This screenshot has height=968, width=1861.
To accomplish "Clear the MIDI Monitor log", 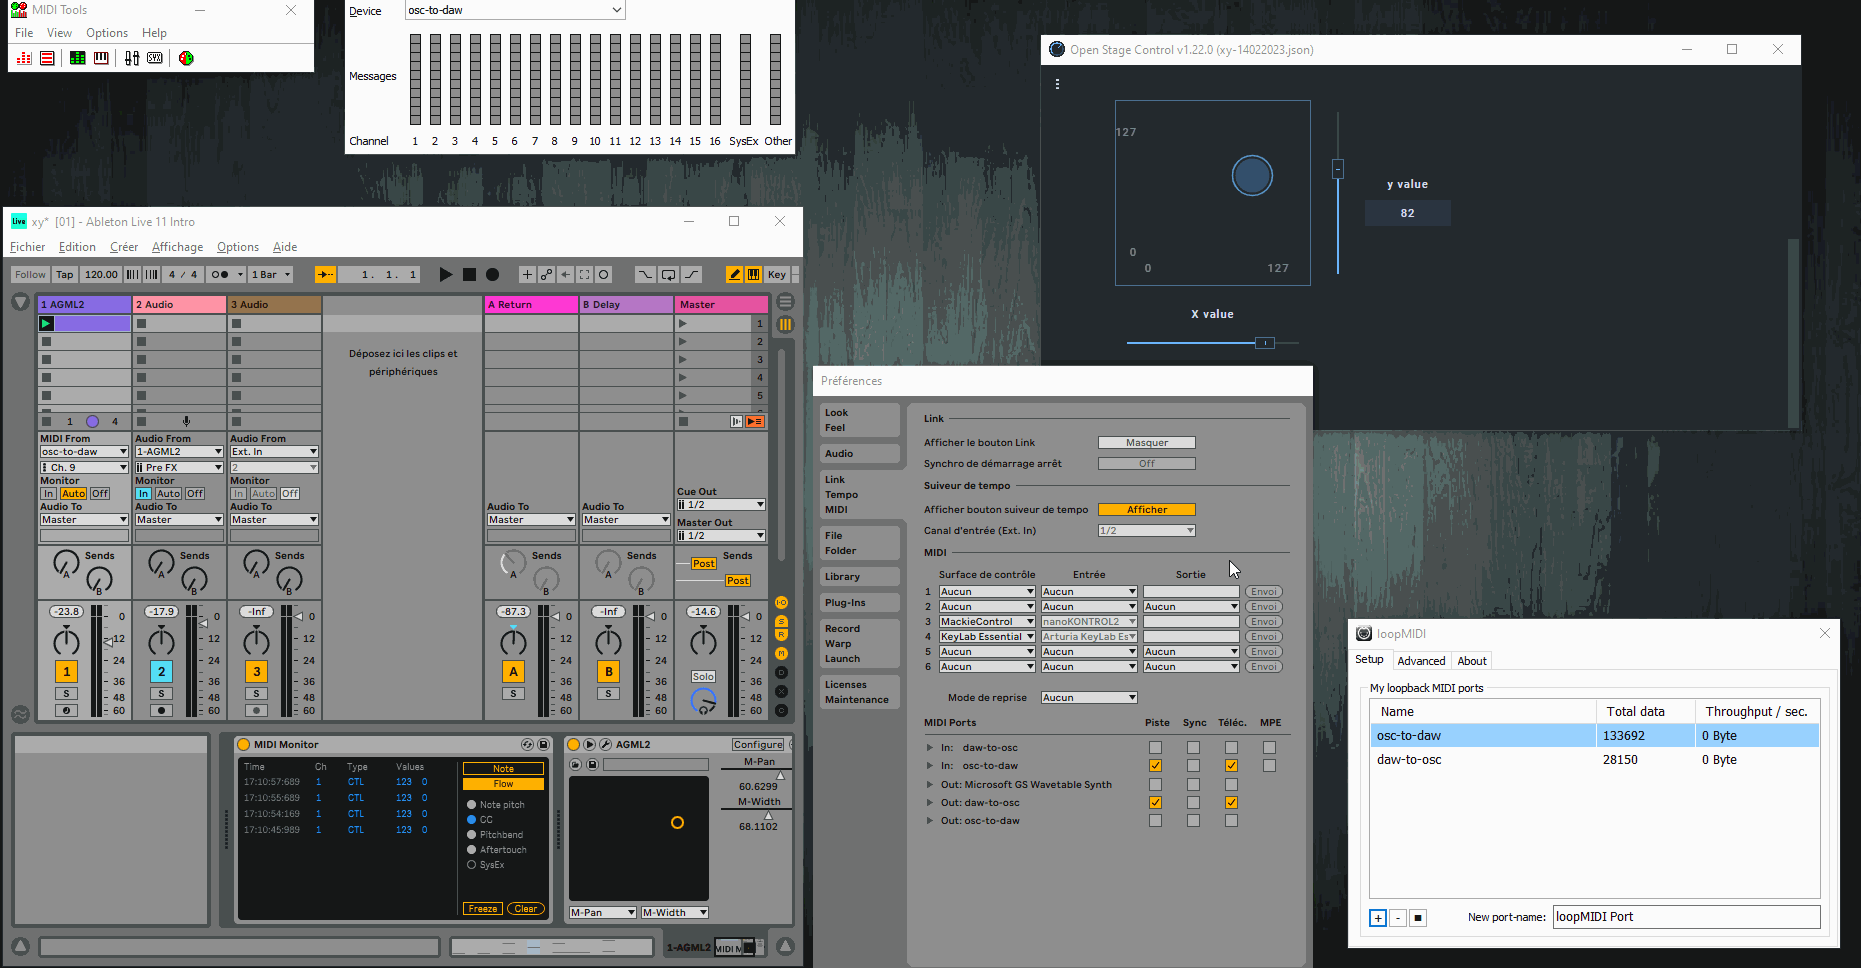I will click(x=526, y=909).
